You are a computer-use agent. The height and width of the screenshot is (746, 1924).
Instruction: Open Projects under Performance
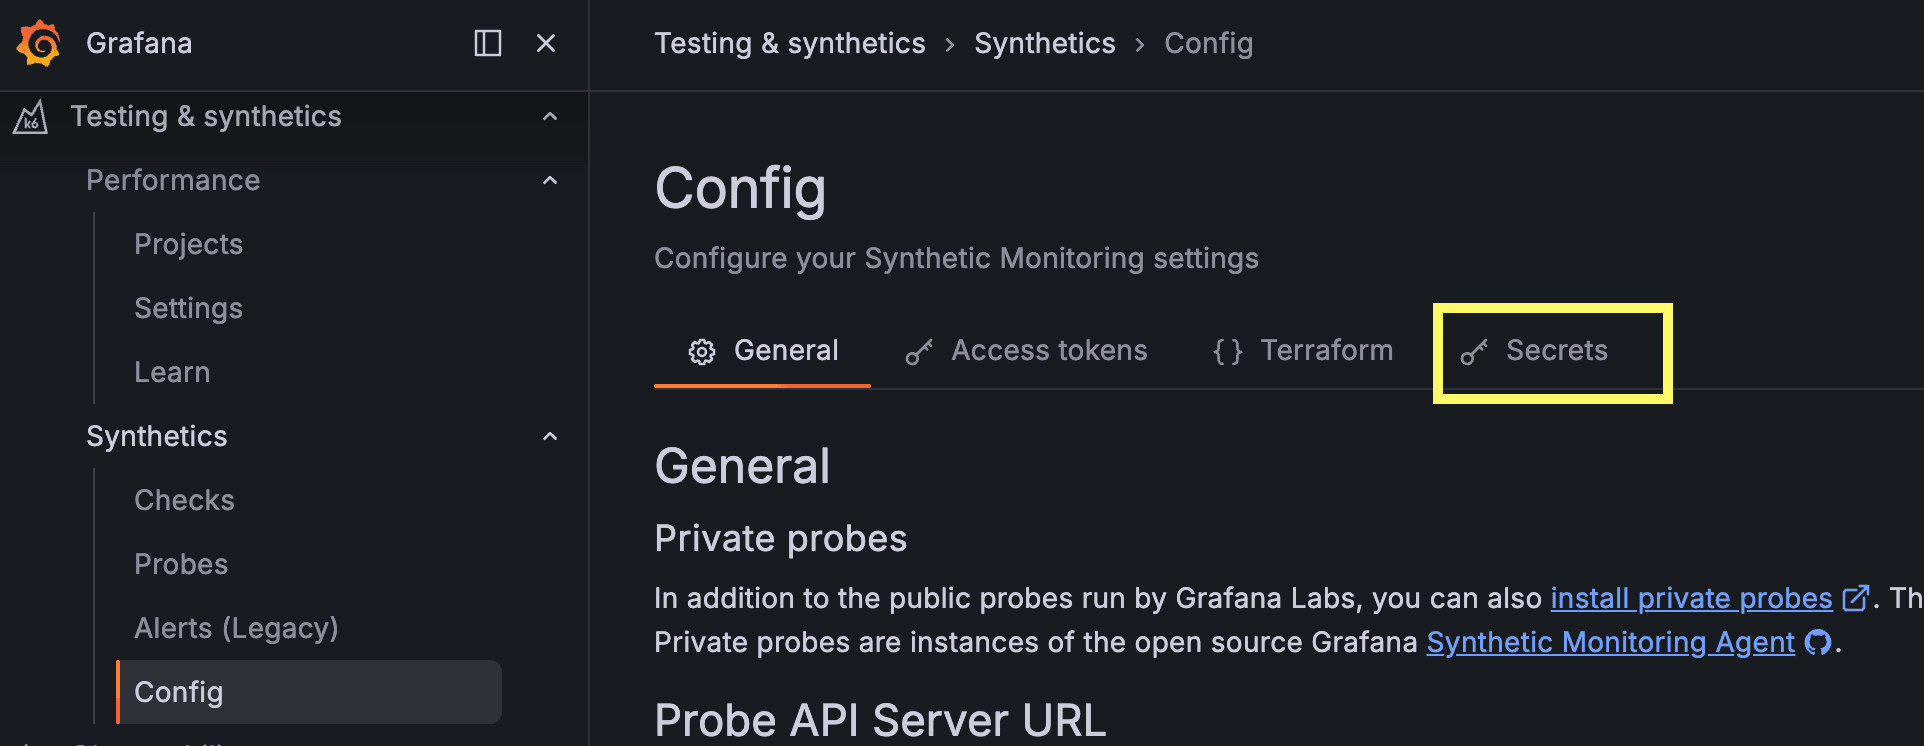(189, 244)
